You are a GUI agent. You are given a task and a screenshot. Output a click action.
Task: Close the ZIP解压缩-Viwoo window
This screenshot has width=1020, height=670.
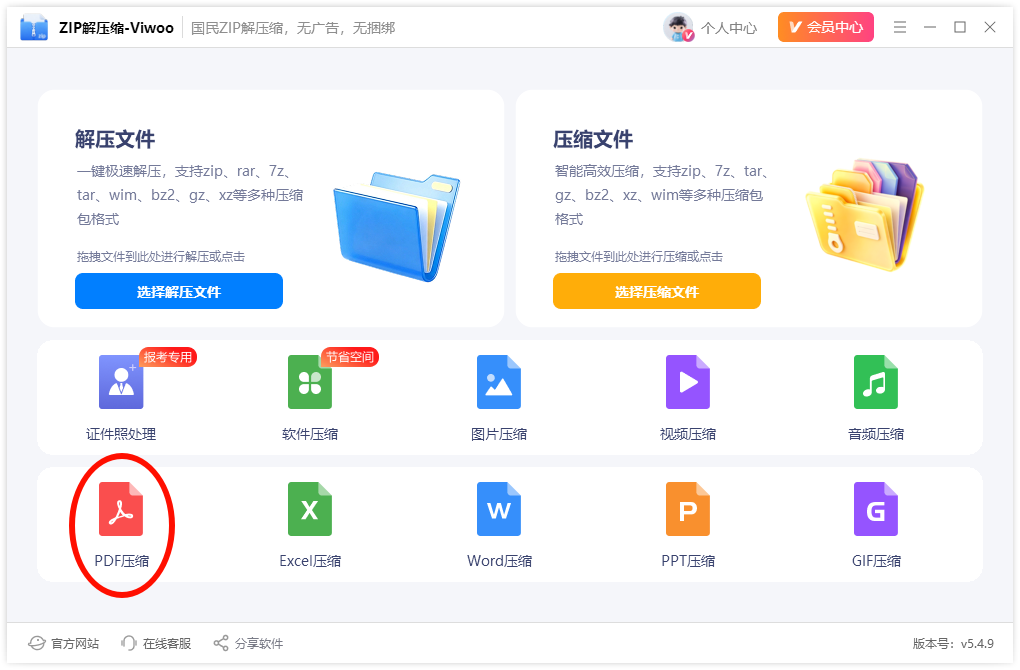(989, 27)
